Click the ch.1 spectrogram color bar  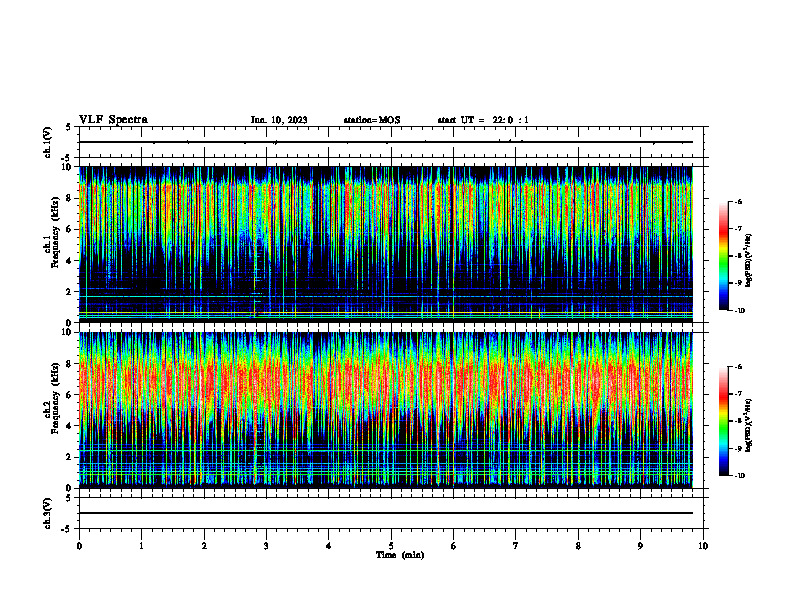[x=724, y=256]
